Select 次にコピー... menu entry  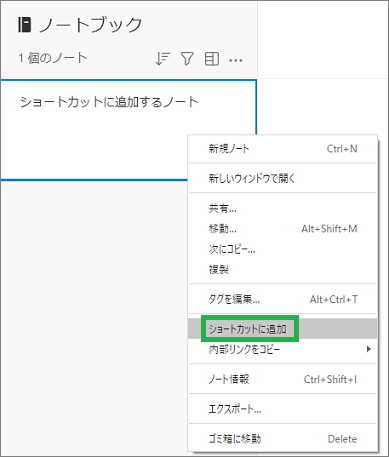283,249
